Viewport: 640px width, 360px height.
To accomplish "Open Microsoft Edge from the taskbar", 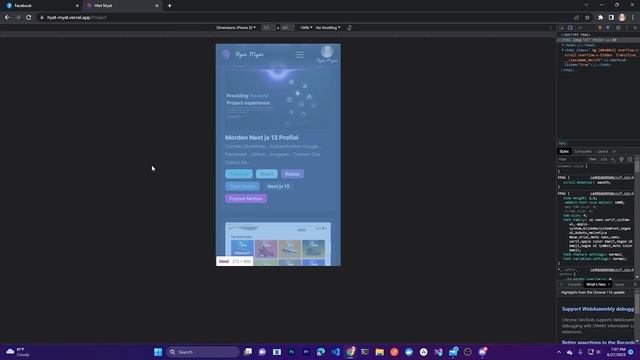I will [x=321, y=352].
